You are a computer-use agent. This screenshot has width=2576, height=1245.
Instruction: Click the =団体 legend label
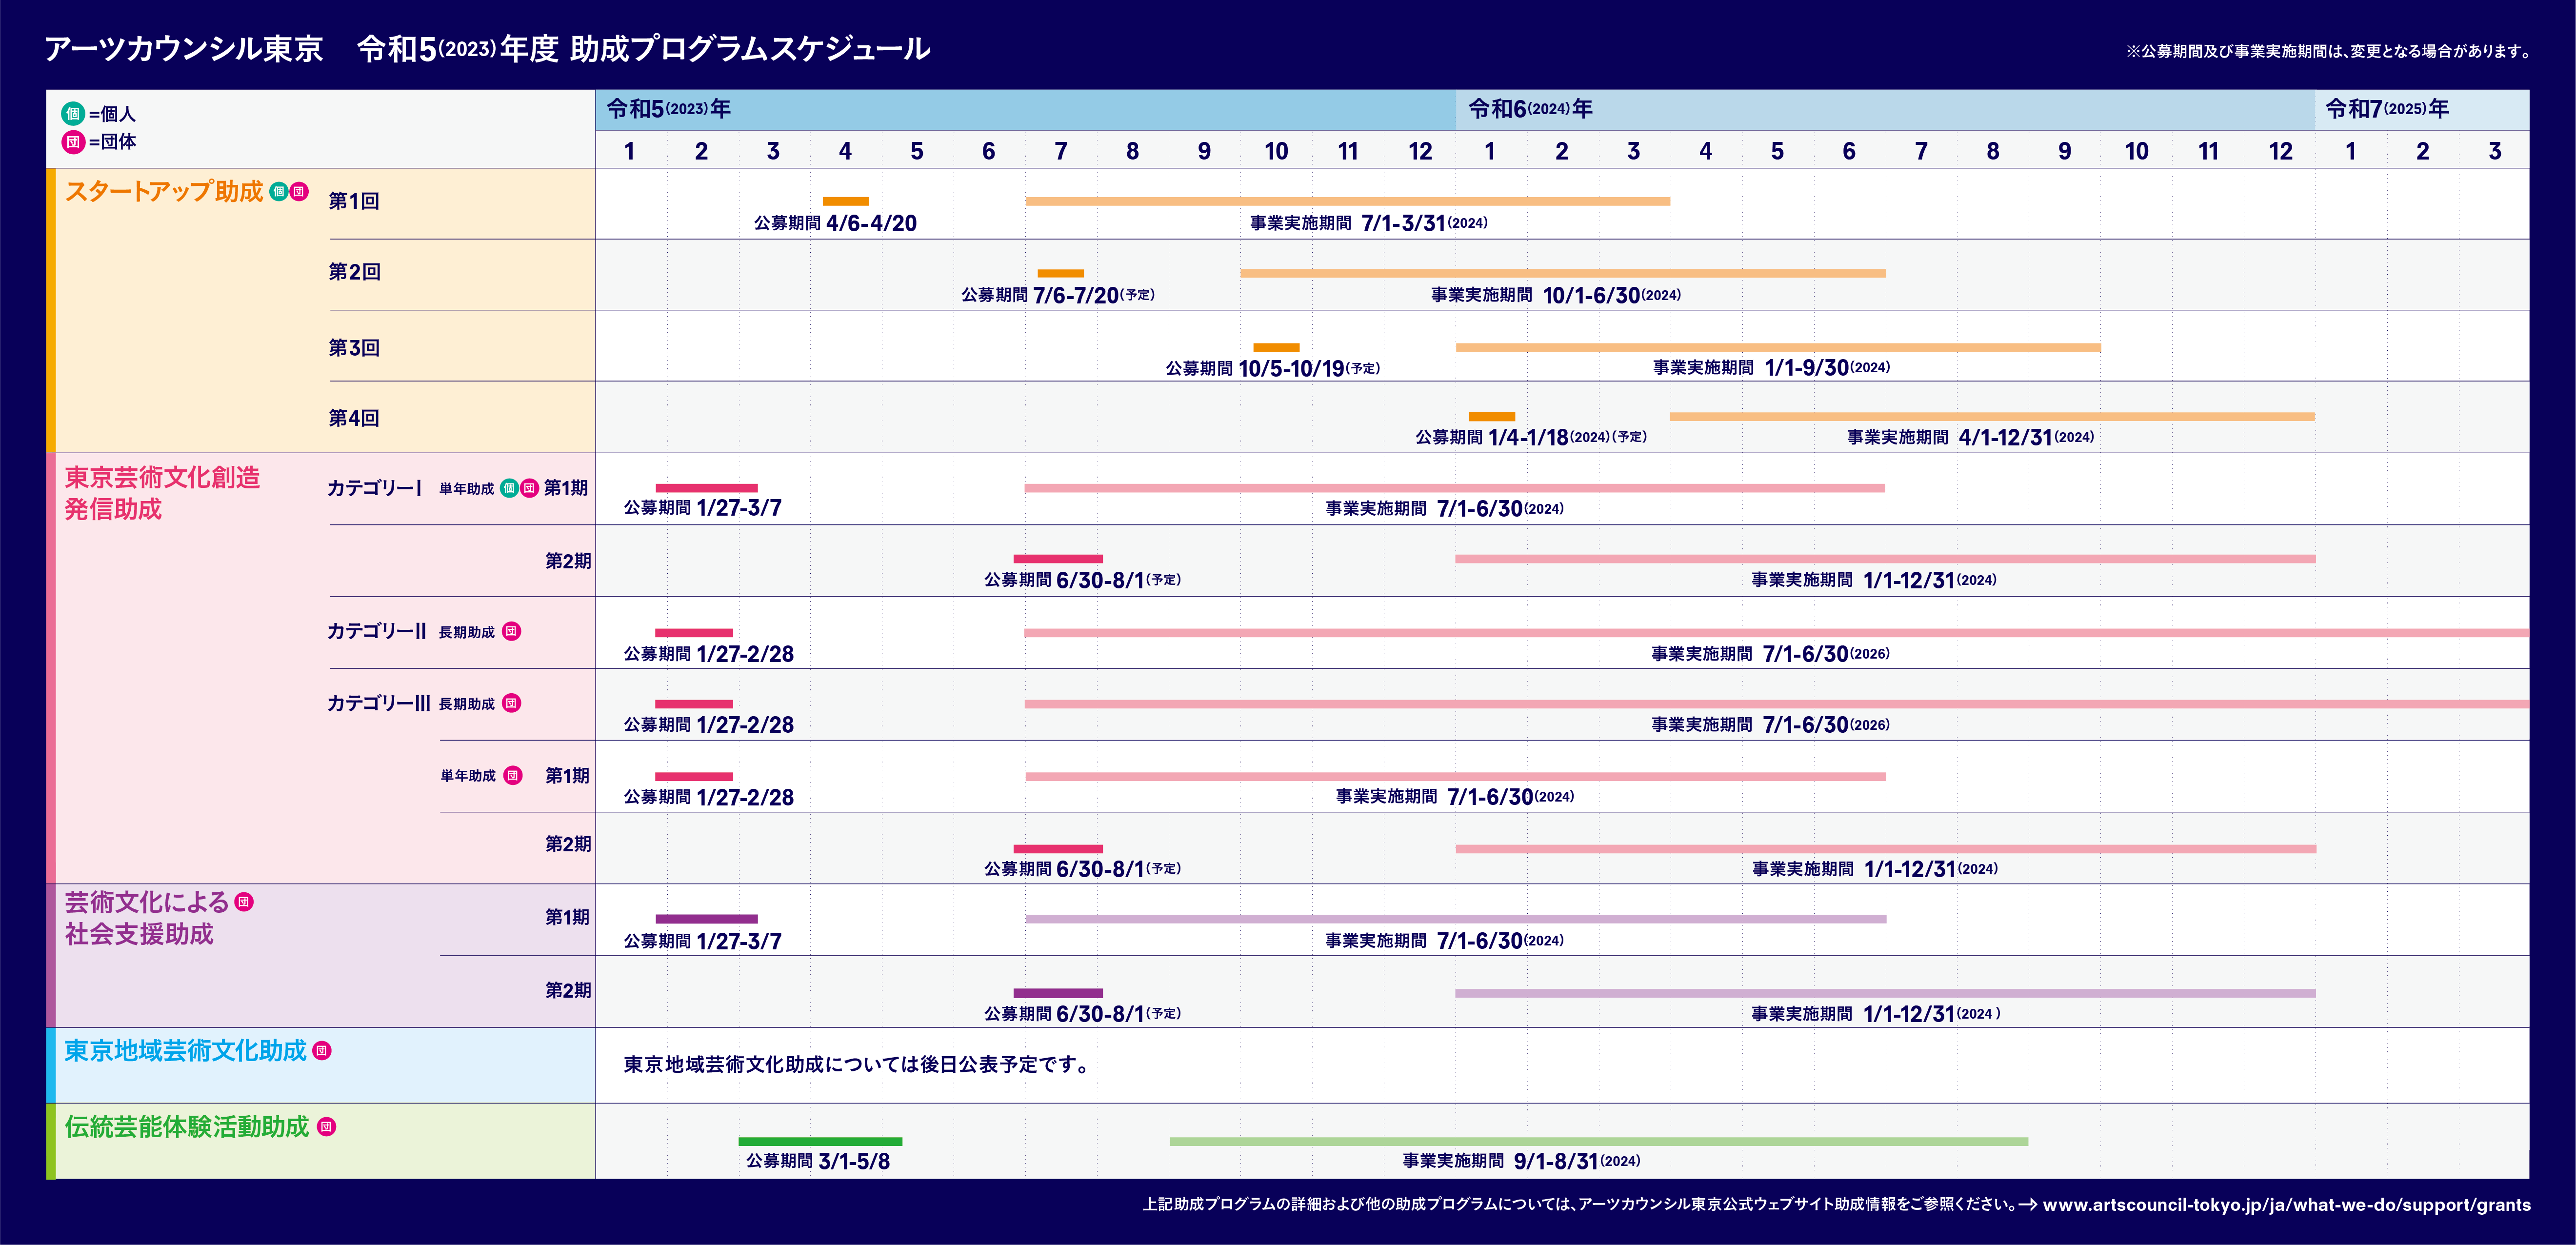112,142
